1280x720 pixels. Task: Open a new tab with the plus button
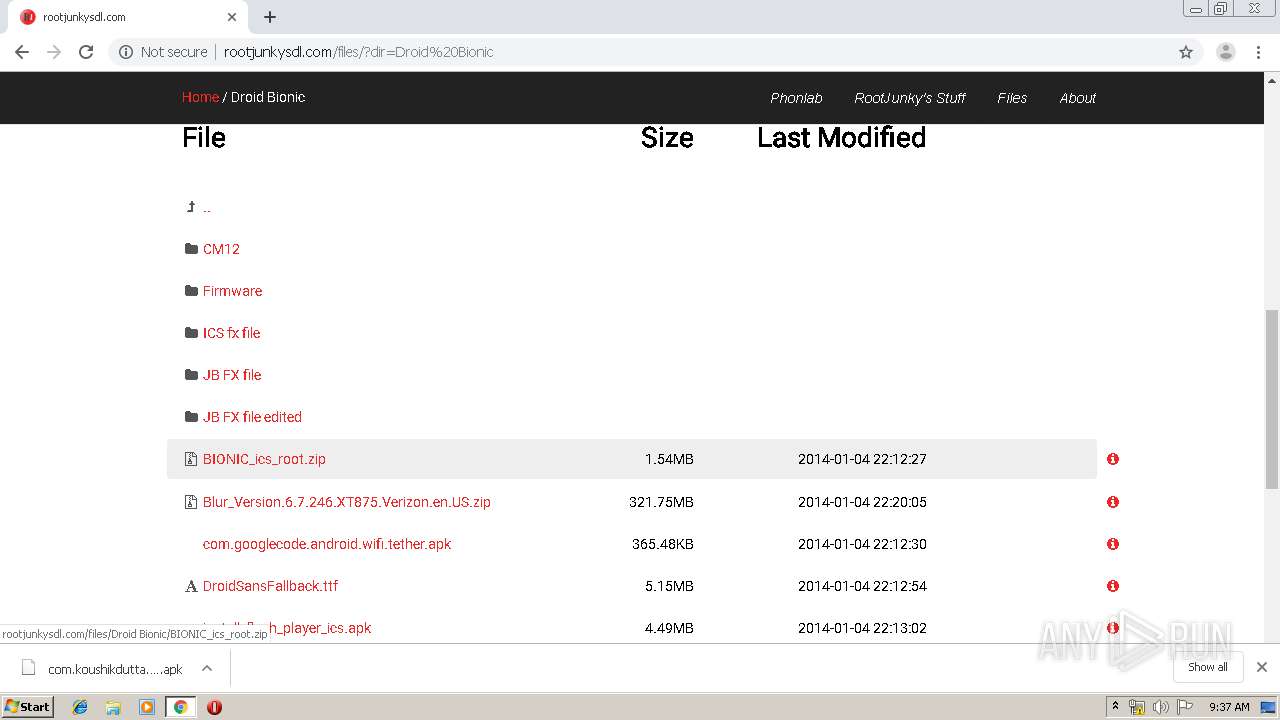(270, 17)
